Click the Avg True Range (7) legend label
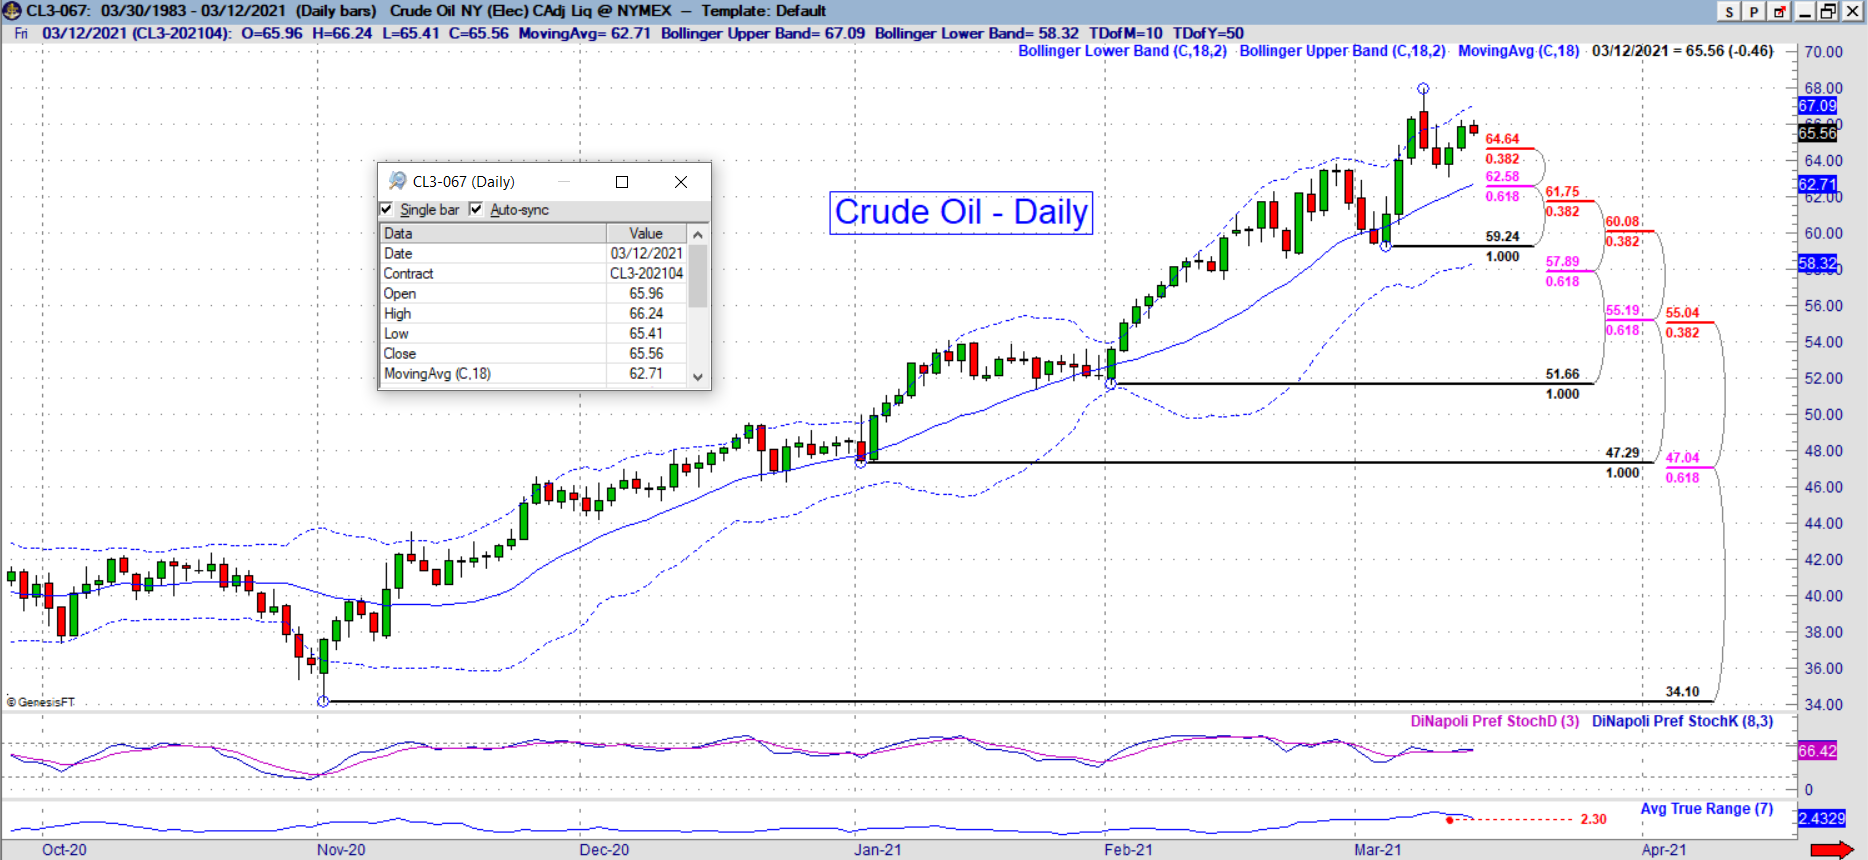The height and width of the screenshot is (860, 1868). coord(1706,809)
